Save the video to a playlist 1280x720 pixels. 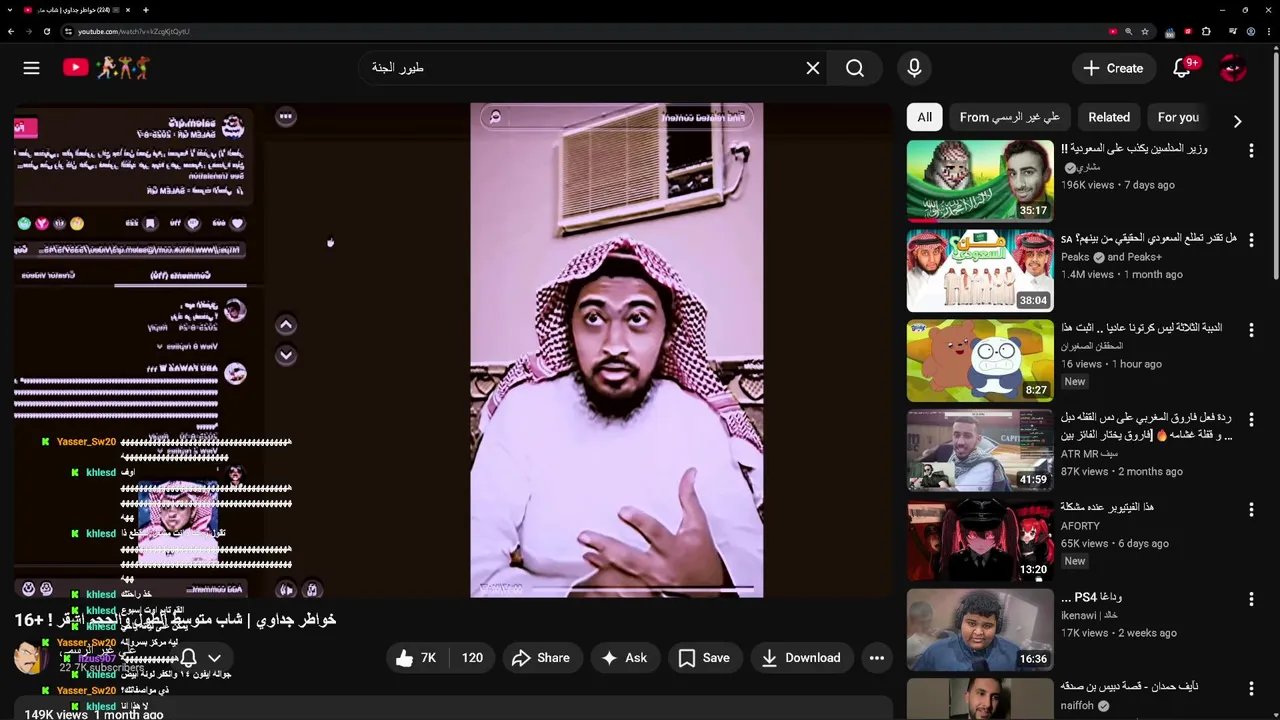(704, 657)
